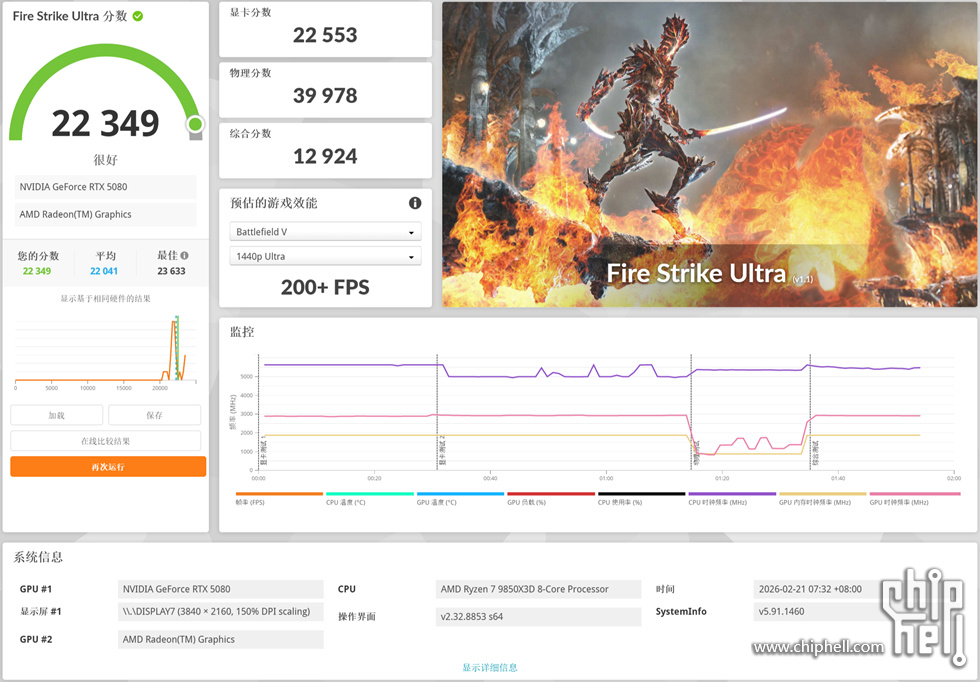Image resolution: width=980 pixels, height=682 pixels.
Task: Toggle the GPU memory clock legend
Action: (x=822, y=498)
